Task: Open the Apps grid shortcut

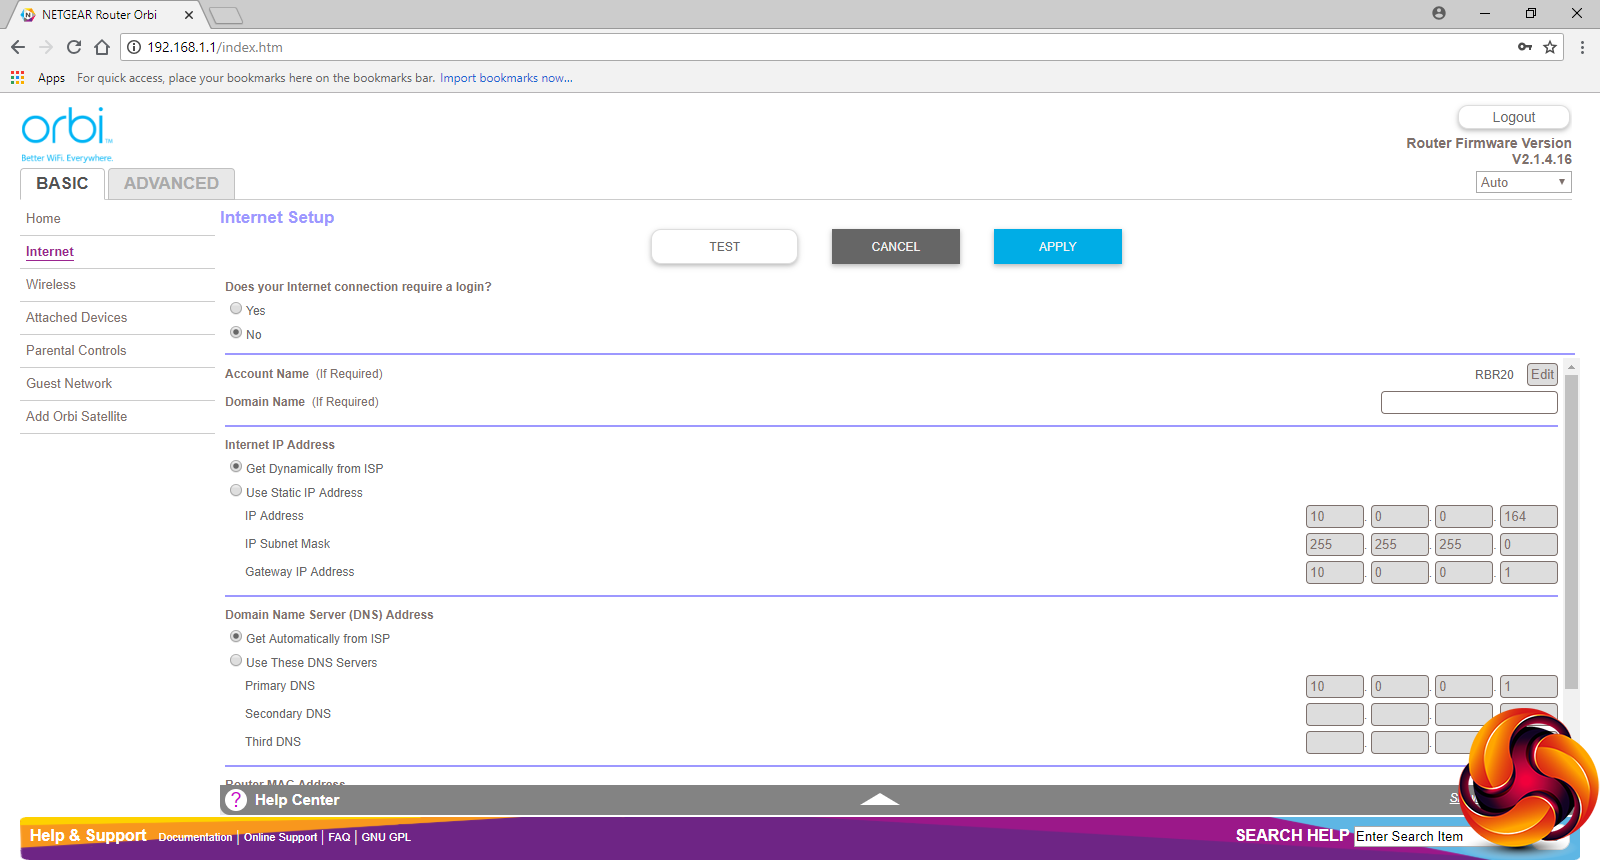Action: pos(17,77)
